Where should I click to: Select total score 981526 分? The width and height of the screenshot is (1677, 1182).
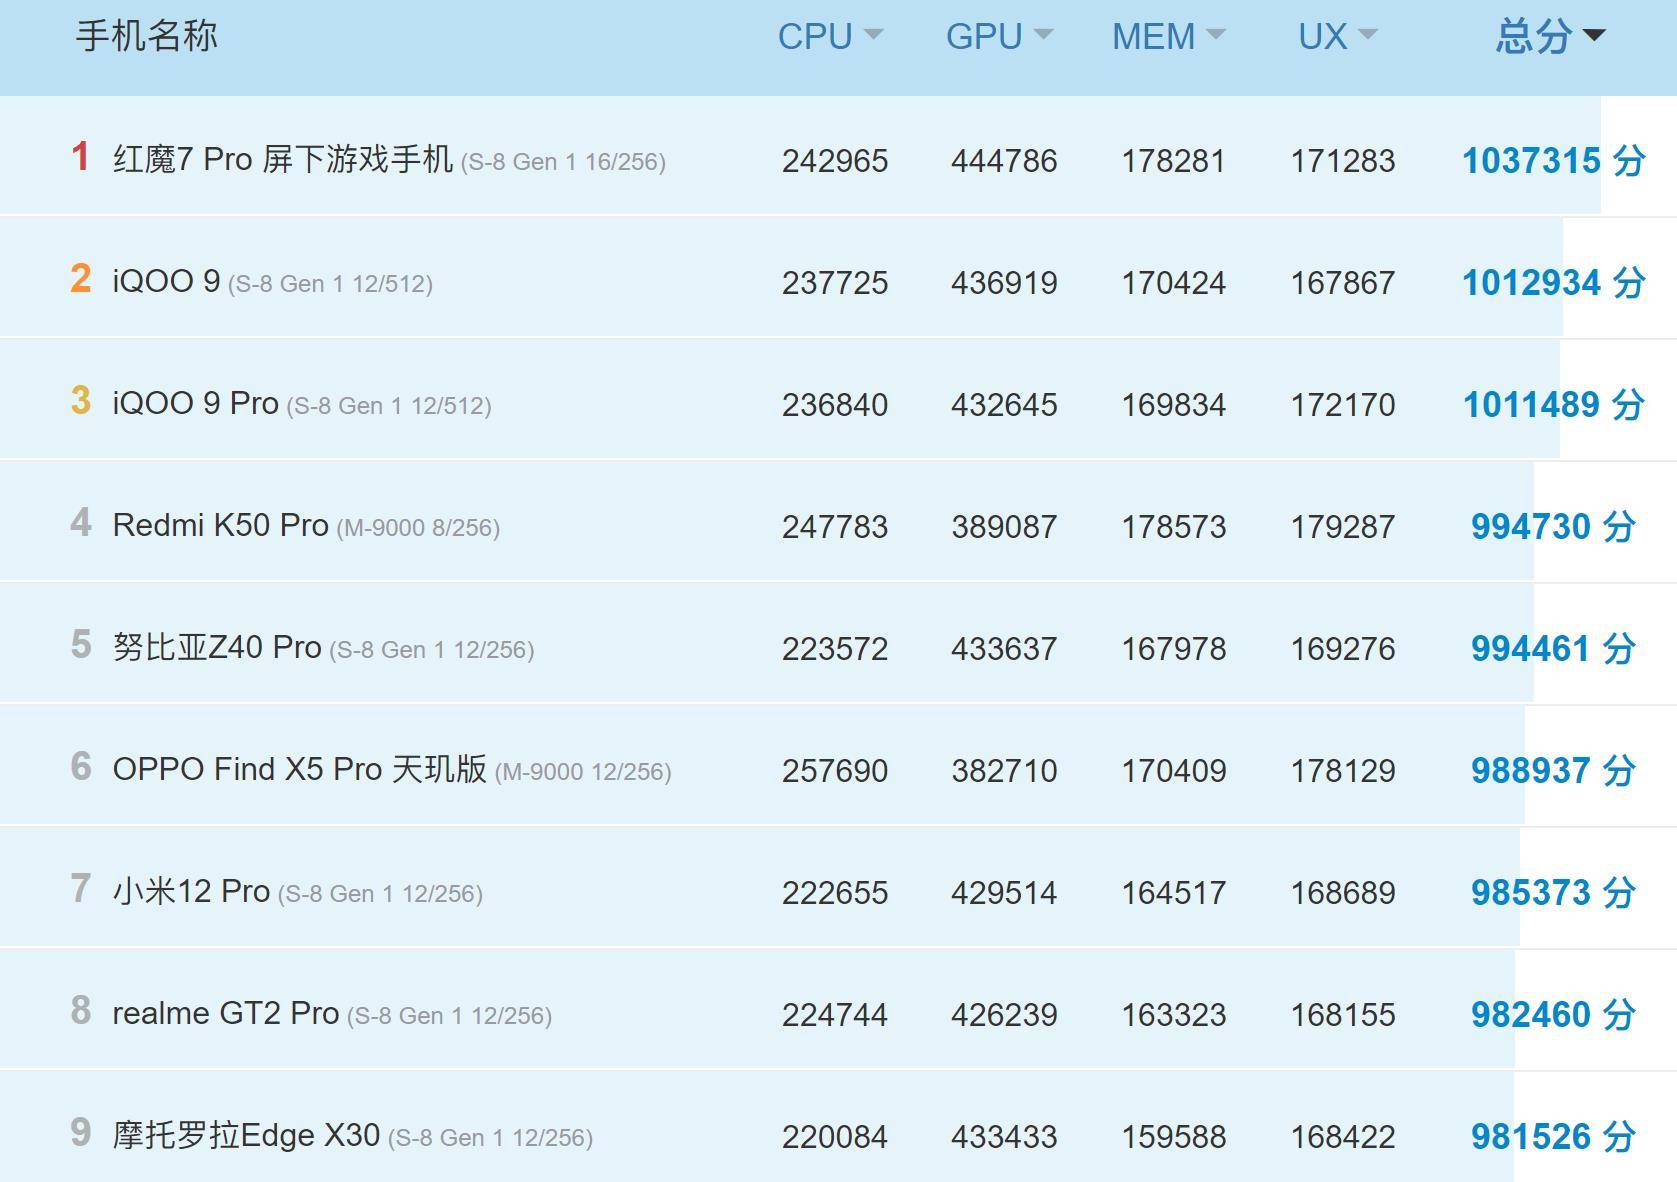pos(1553,1136)
